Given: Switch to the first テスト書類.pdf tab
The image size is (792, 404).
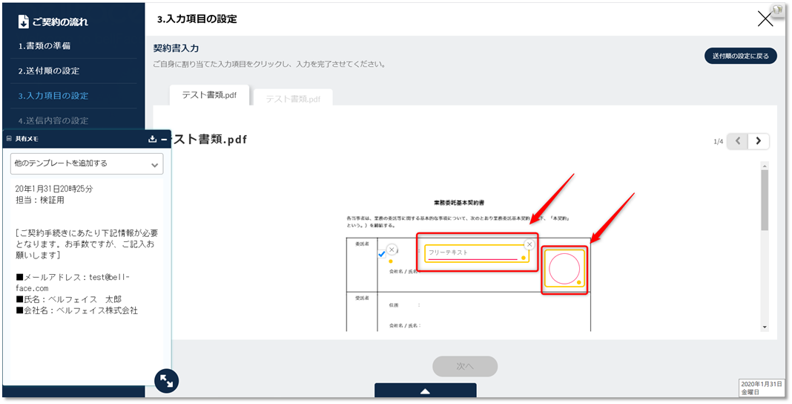Looking at the screenshot, I should coord(208,96).
